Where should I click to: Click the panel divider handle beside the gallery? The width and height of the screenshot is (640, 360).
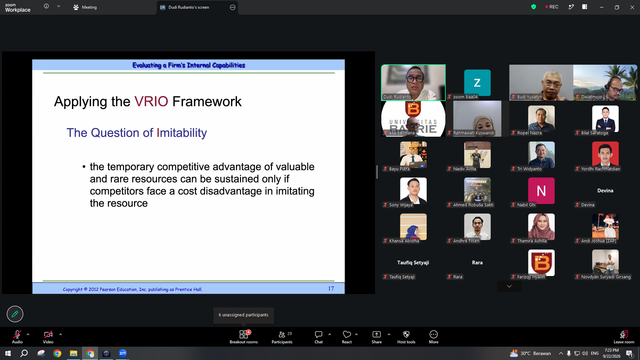tap(376, 172)
